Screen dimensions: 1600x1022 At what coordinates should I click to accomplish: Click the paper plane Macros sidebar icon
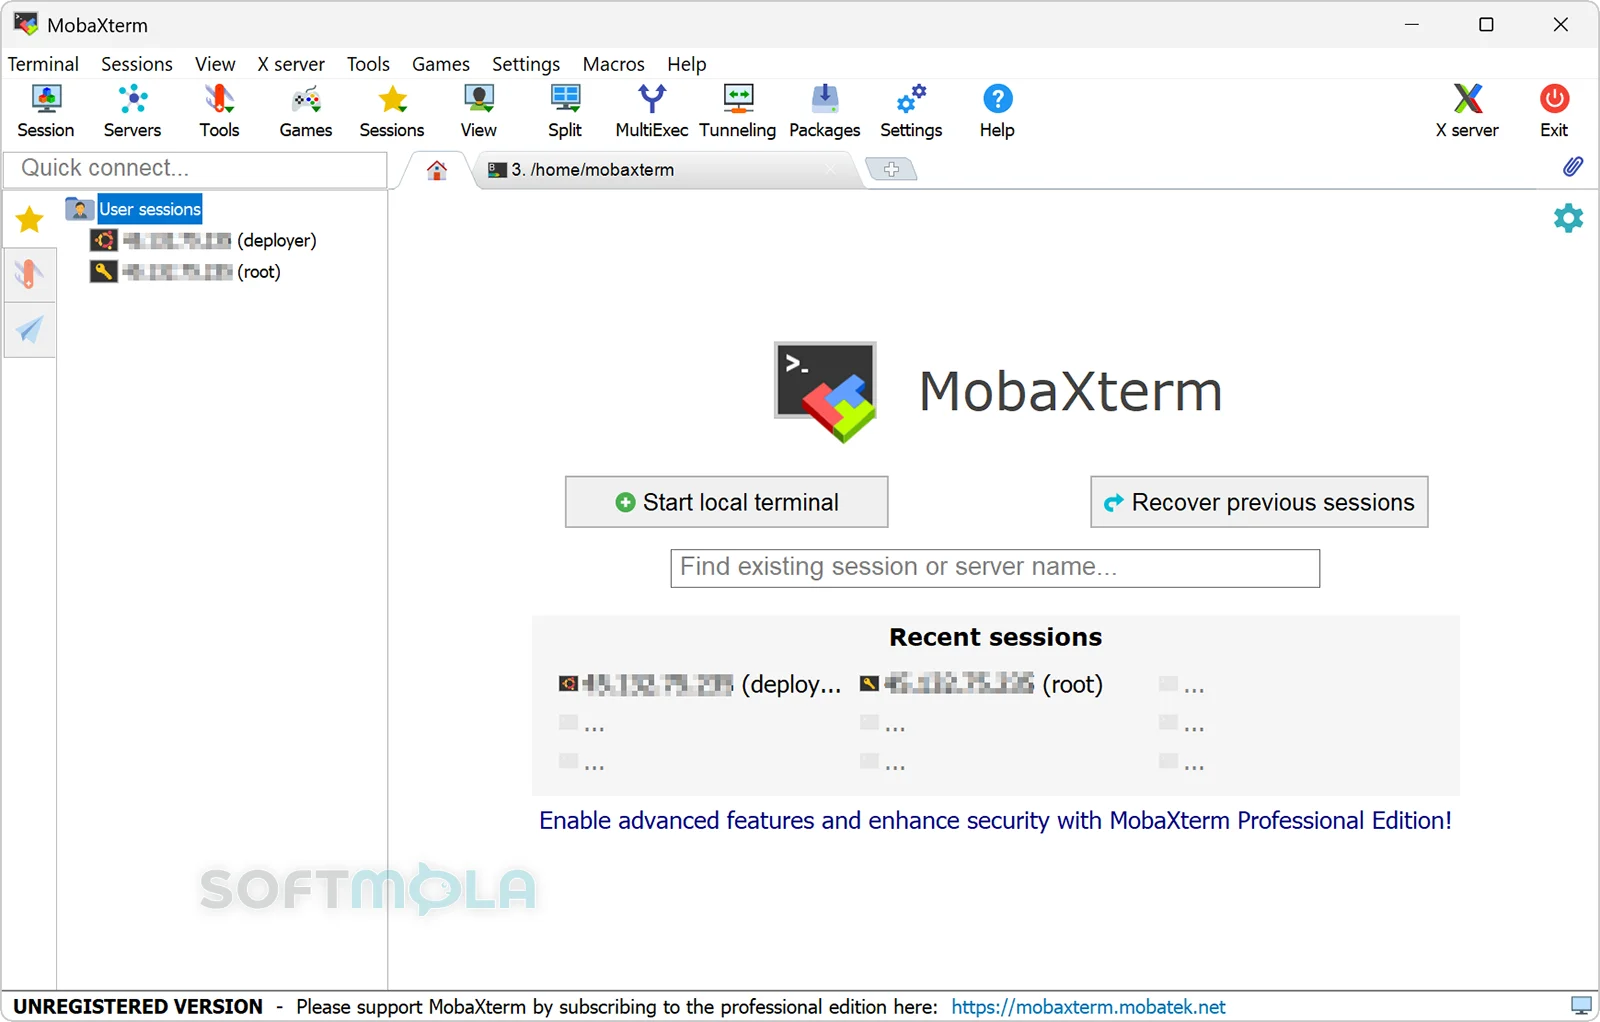tap(29, 329)
